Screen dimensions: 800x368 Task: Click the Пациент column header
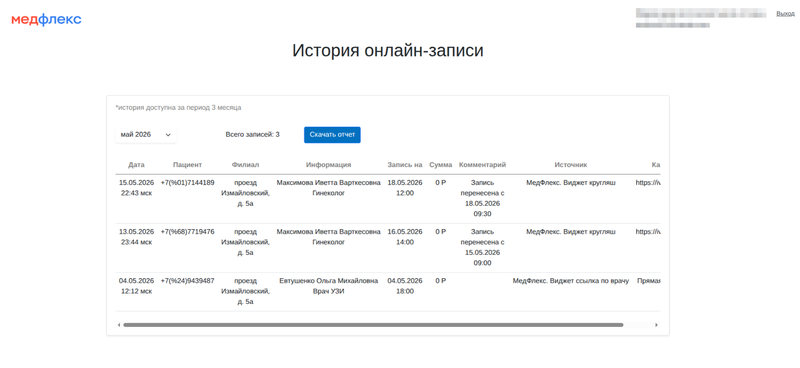(x=187, y=165)
